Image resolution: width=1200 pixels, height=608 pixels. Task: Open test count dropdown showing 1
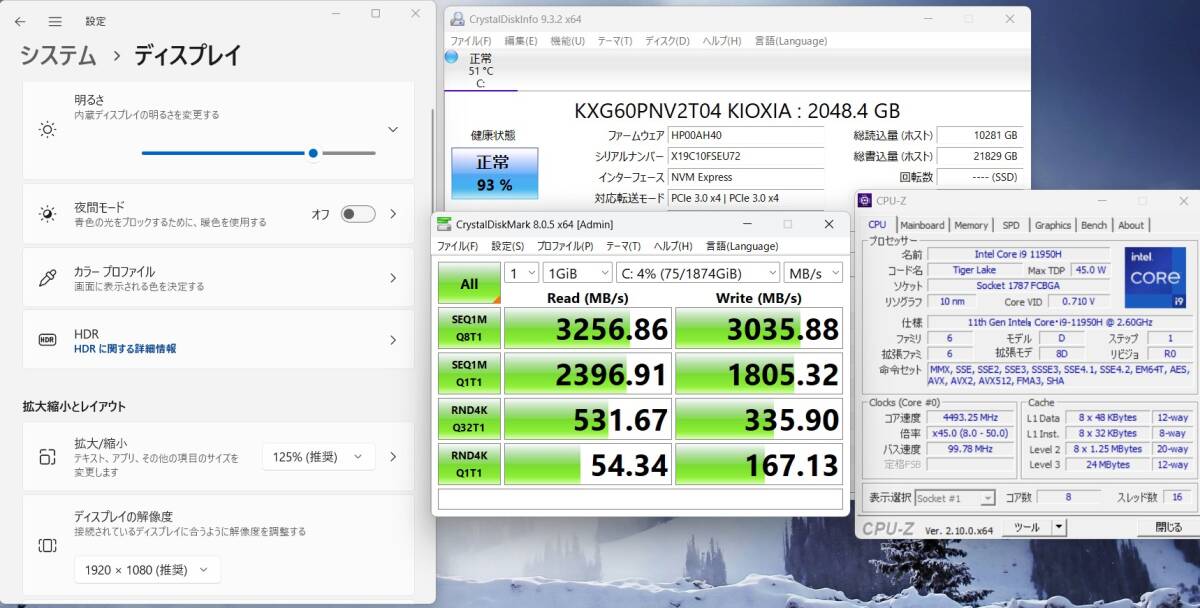click(x=521, y=272)
